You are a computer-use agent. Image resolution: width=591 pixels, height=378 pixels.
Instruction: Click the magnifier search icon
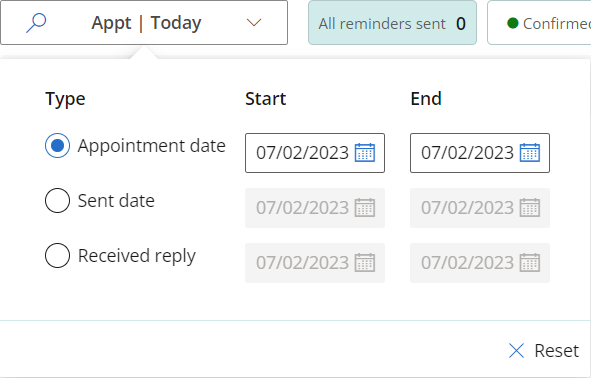click(36, 23)
